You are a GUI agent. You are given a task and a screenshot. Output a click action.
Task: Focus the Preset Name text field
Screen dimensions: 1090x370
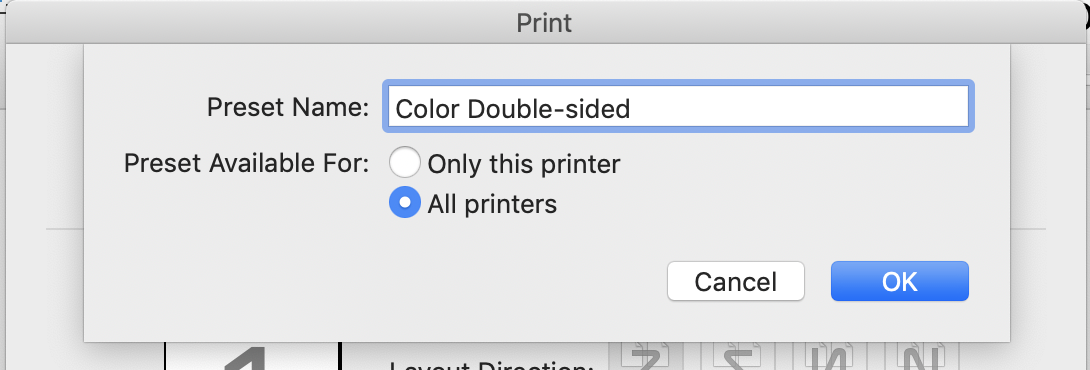[678, 106]
